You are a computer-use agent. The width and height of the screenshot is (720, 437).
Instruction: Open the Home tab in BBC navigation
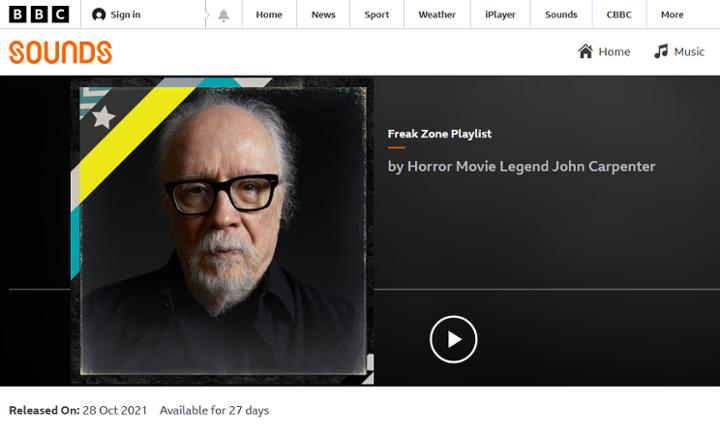(269, 15)
